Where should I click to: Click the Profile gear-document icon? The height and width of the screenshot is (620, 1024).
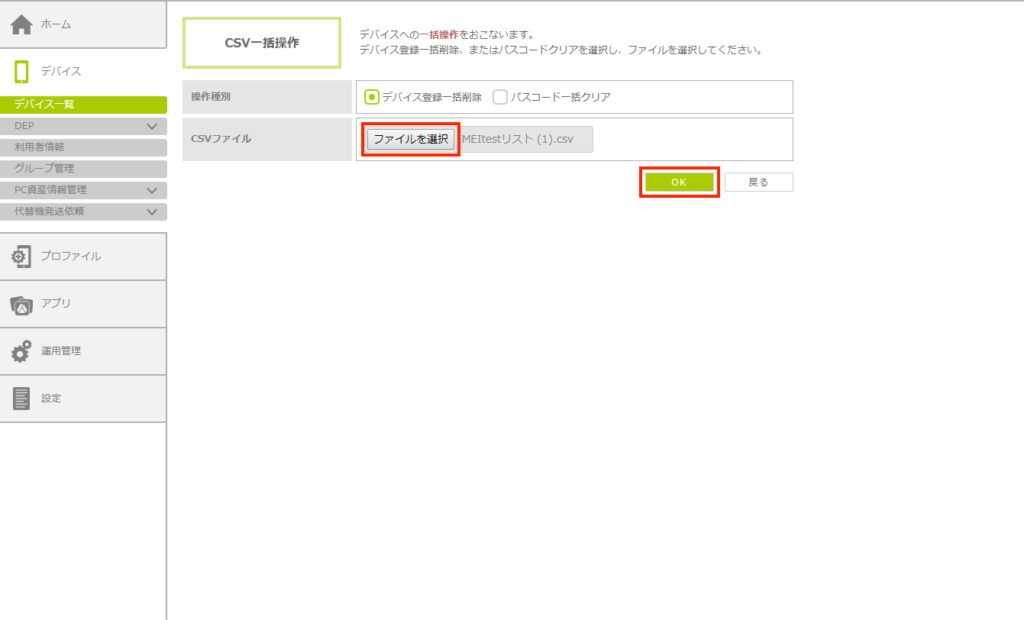click(22, 257)
